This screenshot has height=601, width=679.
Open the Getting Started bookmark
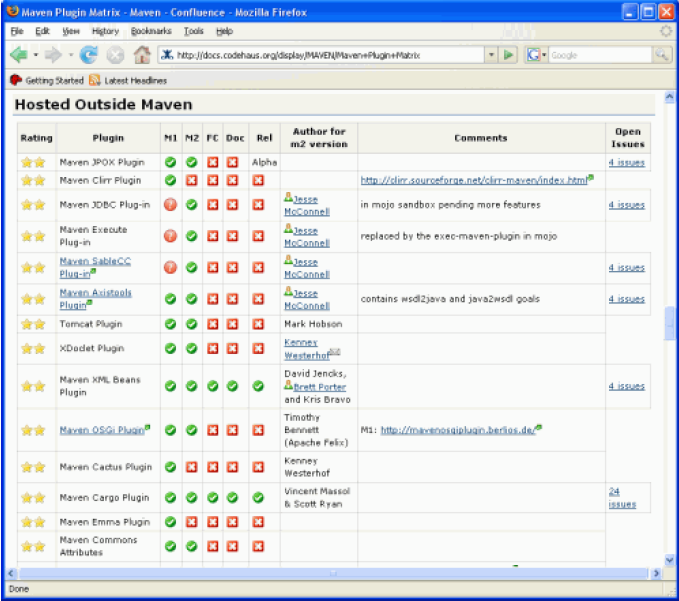click(x=47, y=80)
